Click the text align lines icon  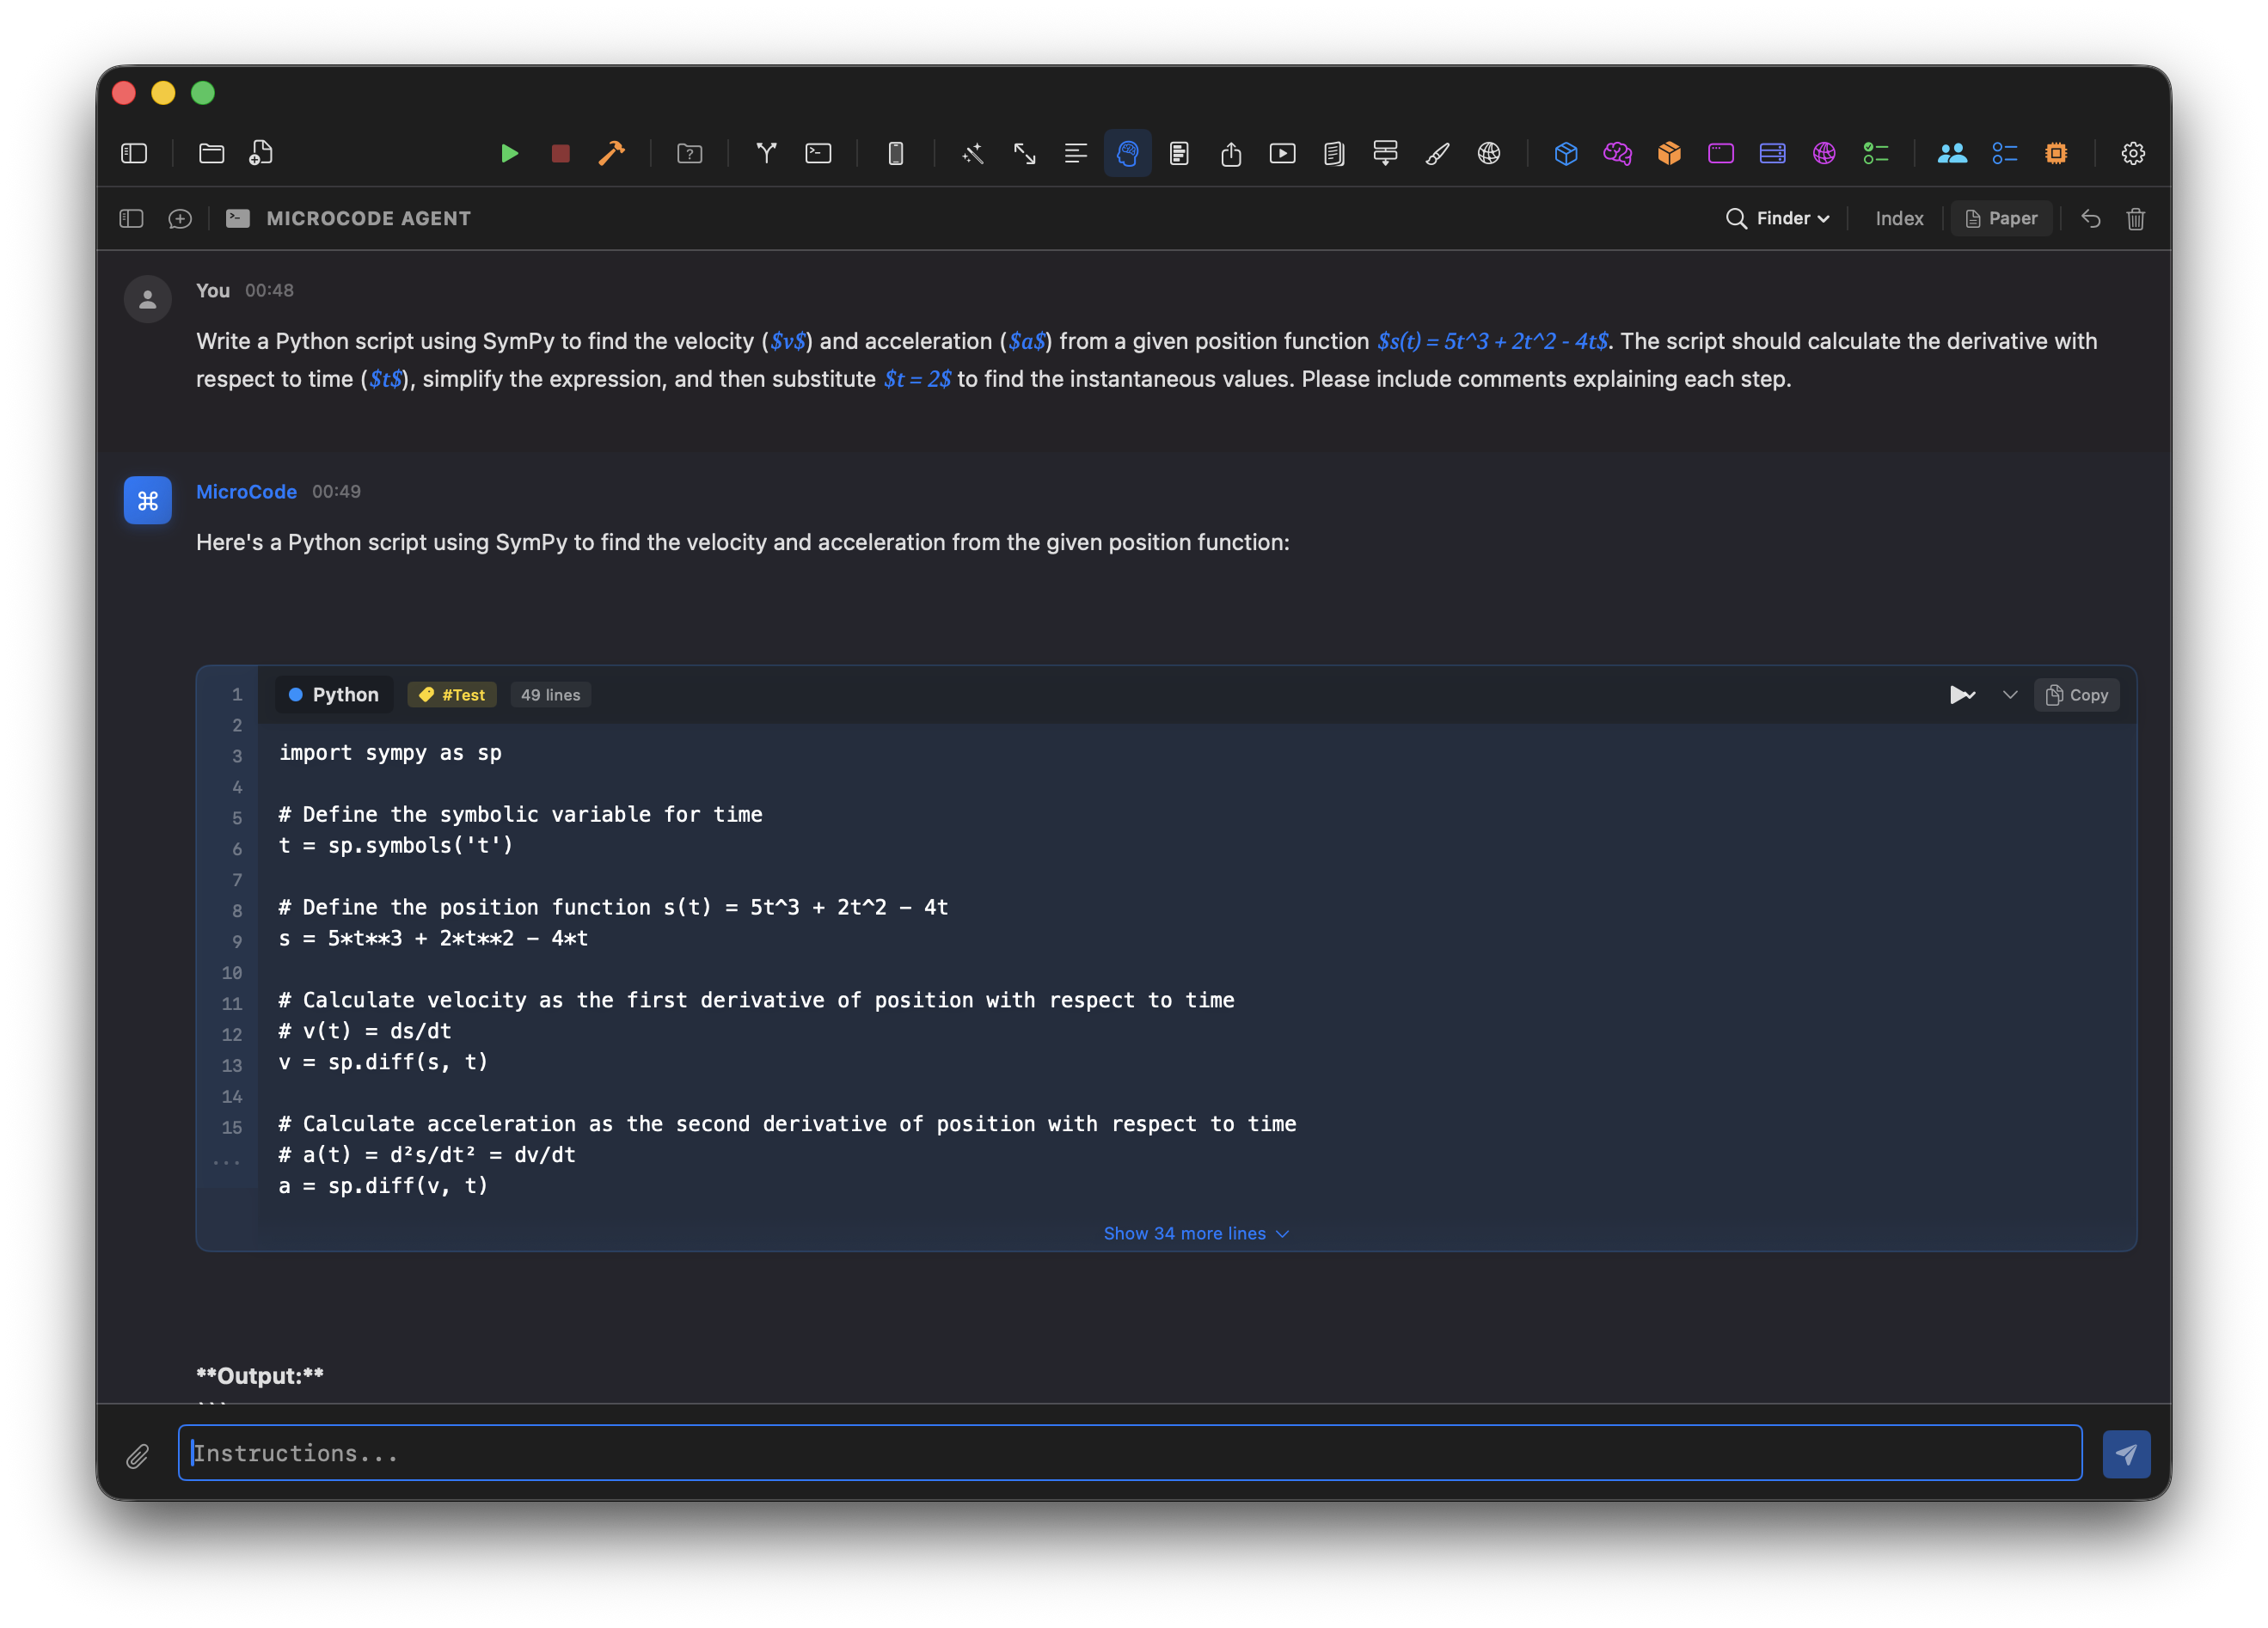coord(1075,153)
